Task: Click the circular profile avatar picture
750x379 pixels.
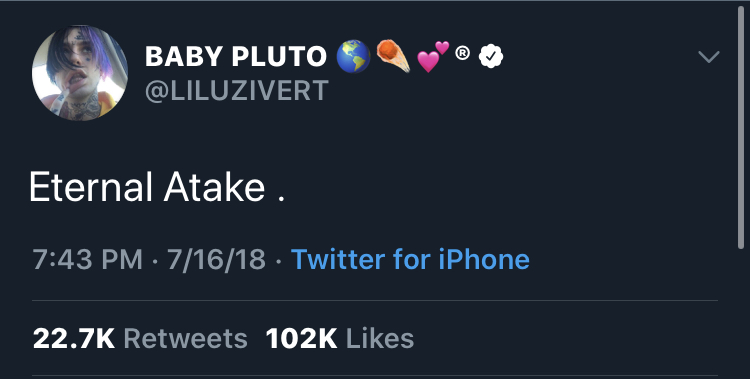Action: (x=80, y=73)
